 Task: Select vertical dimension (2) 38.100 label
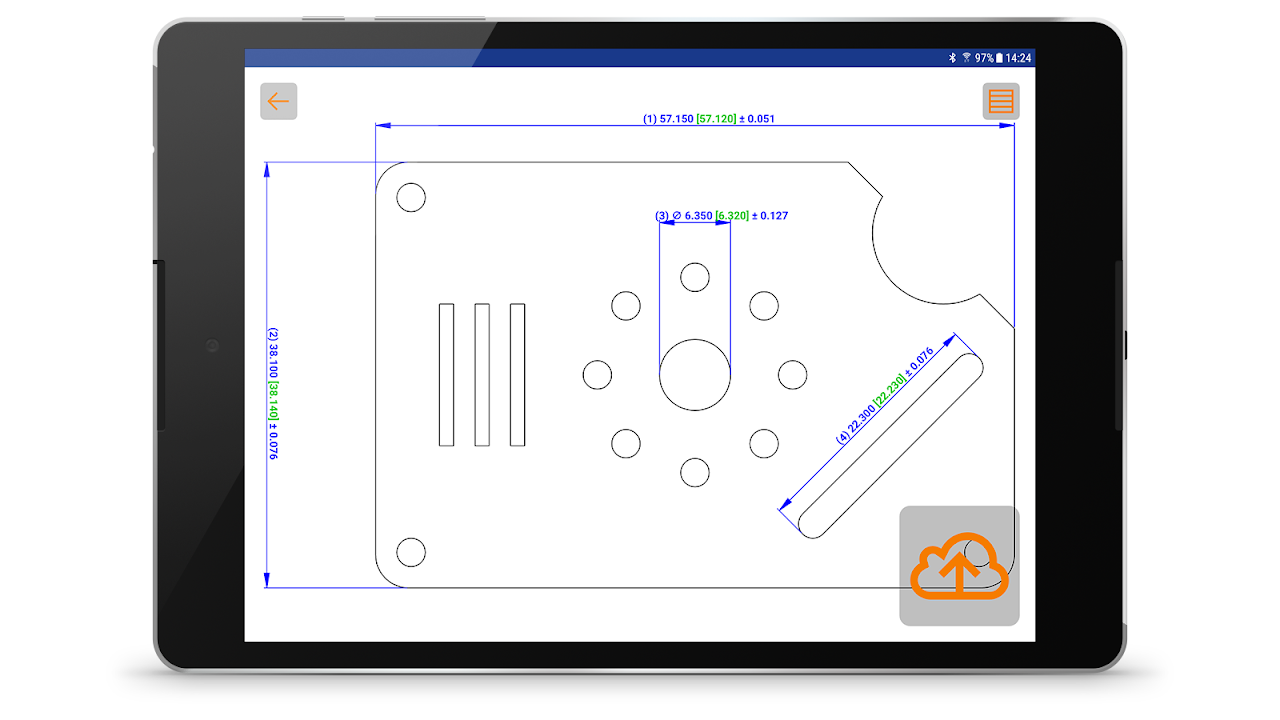click(x=272, y=394)
